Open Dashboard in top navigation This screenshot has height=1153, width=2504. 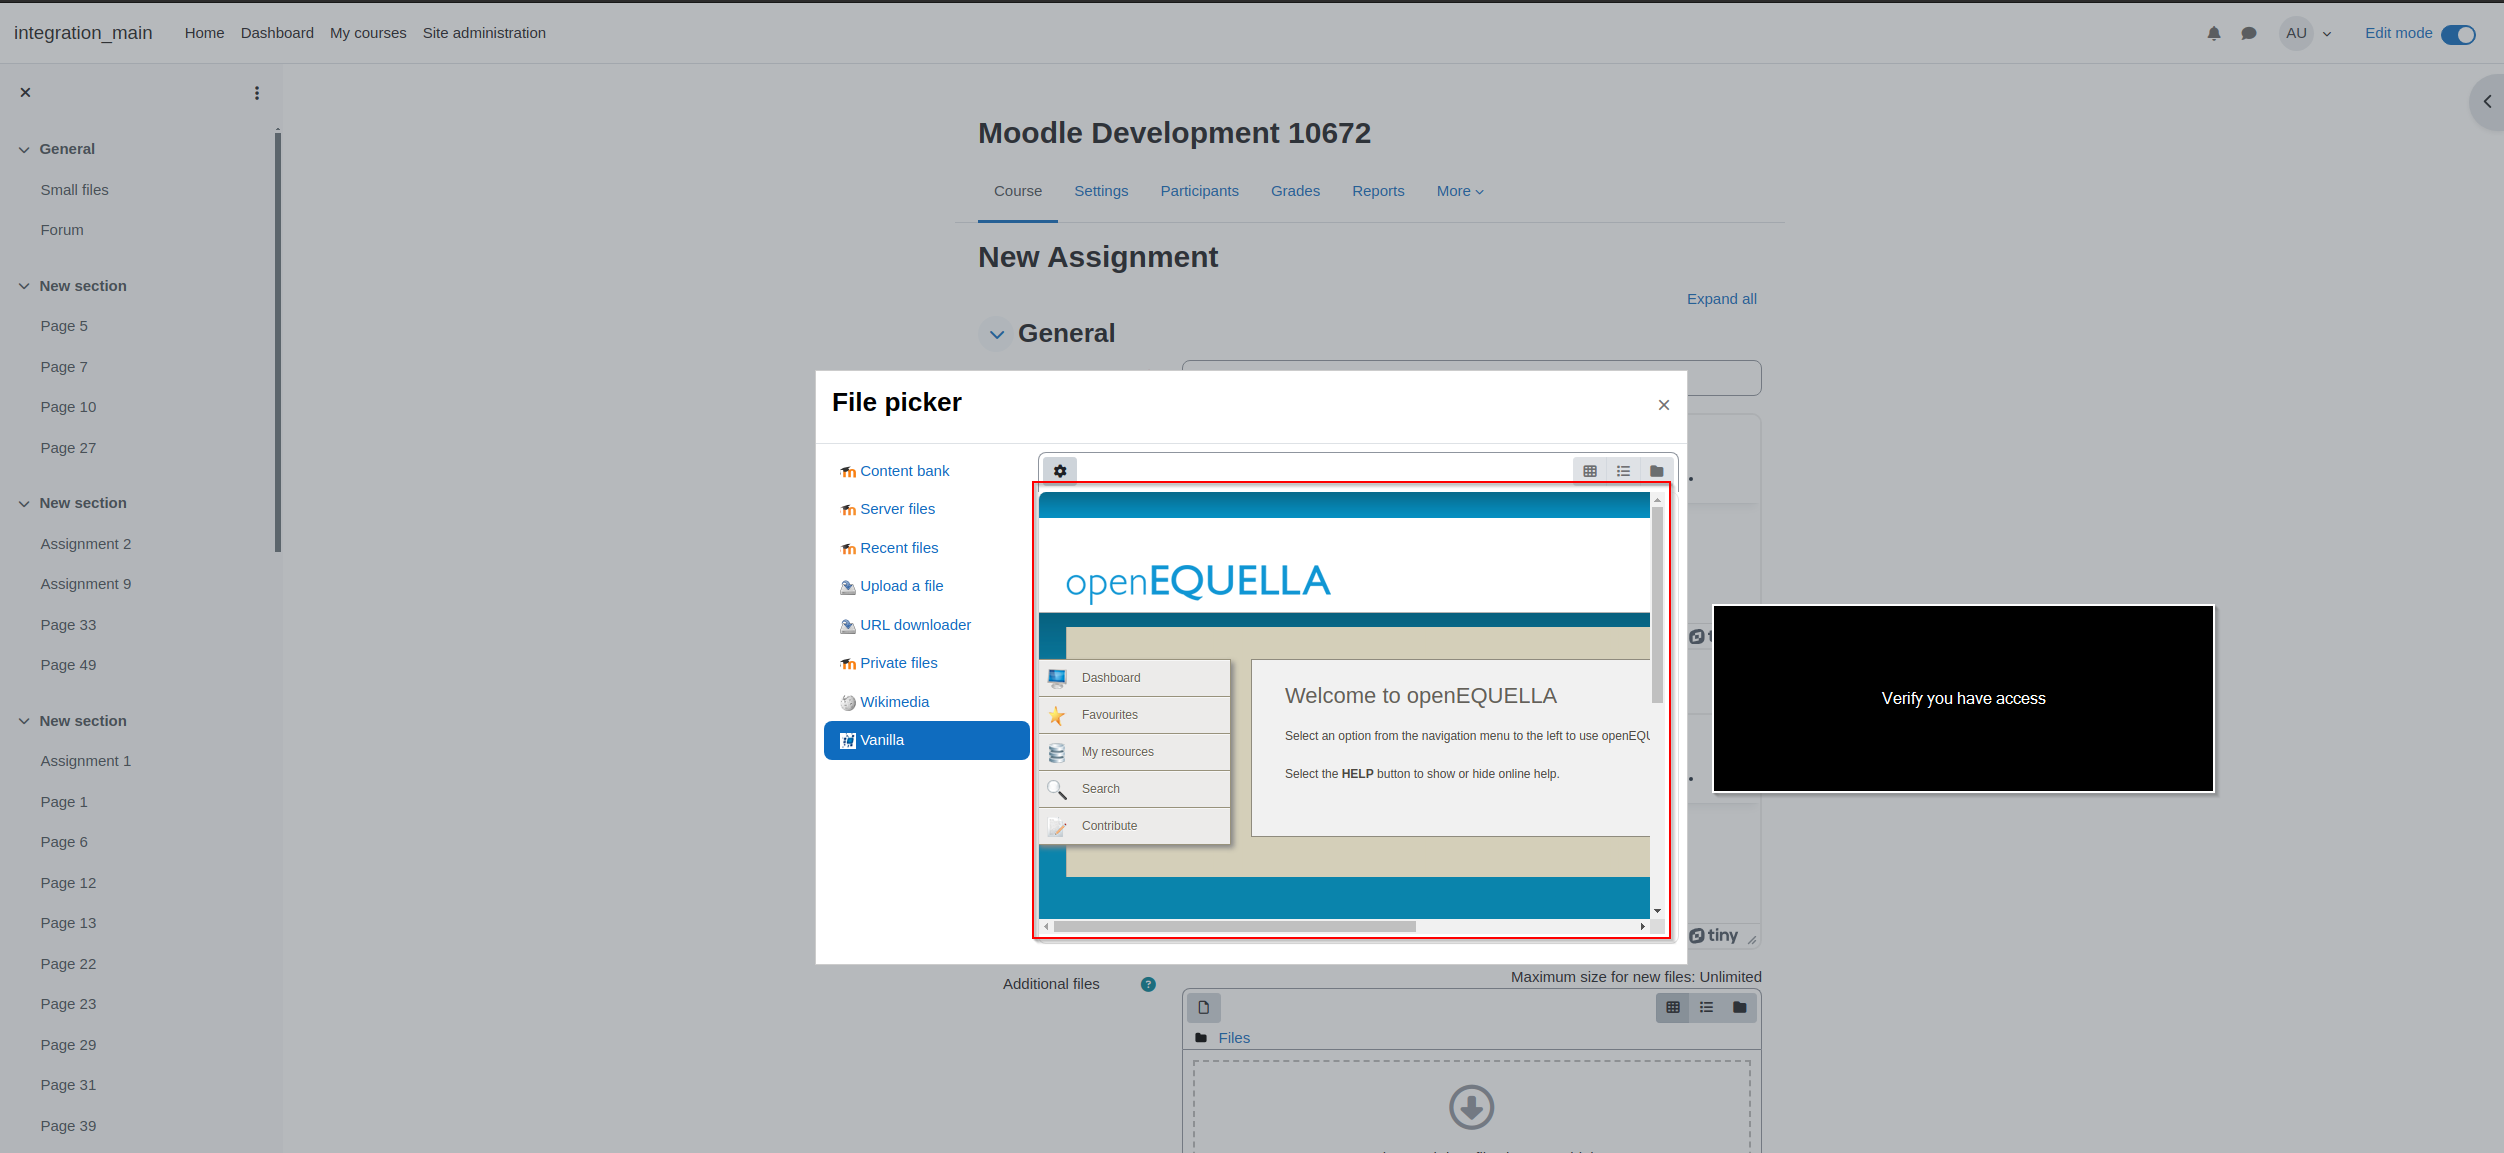(x=277, y=33)
